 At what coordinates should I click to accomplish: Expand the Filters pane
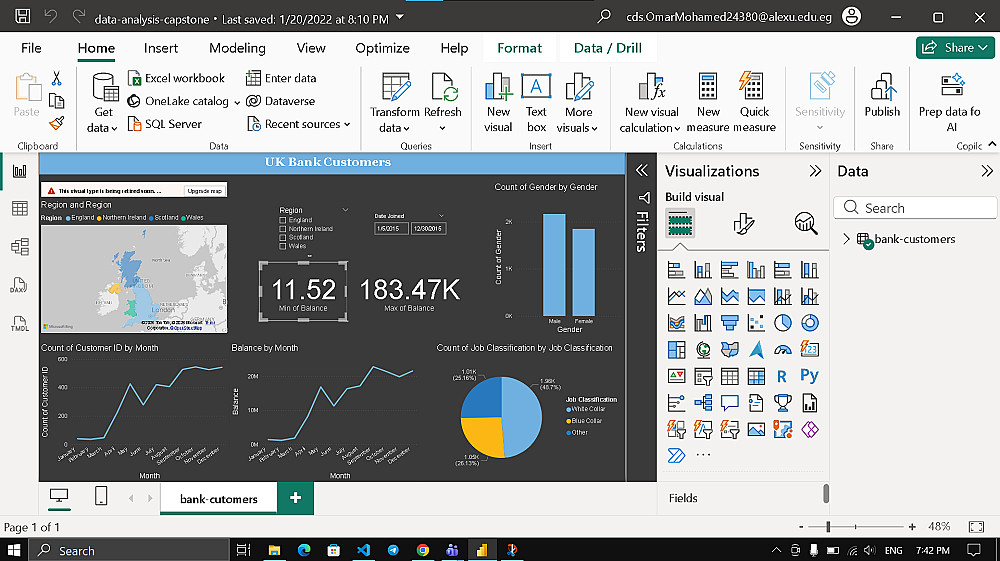tap(642, 170)
